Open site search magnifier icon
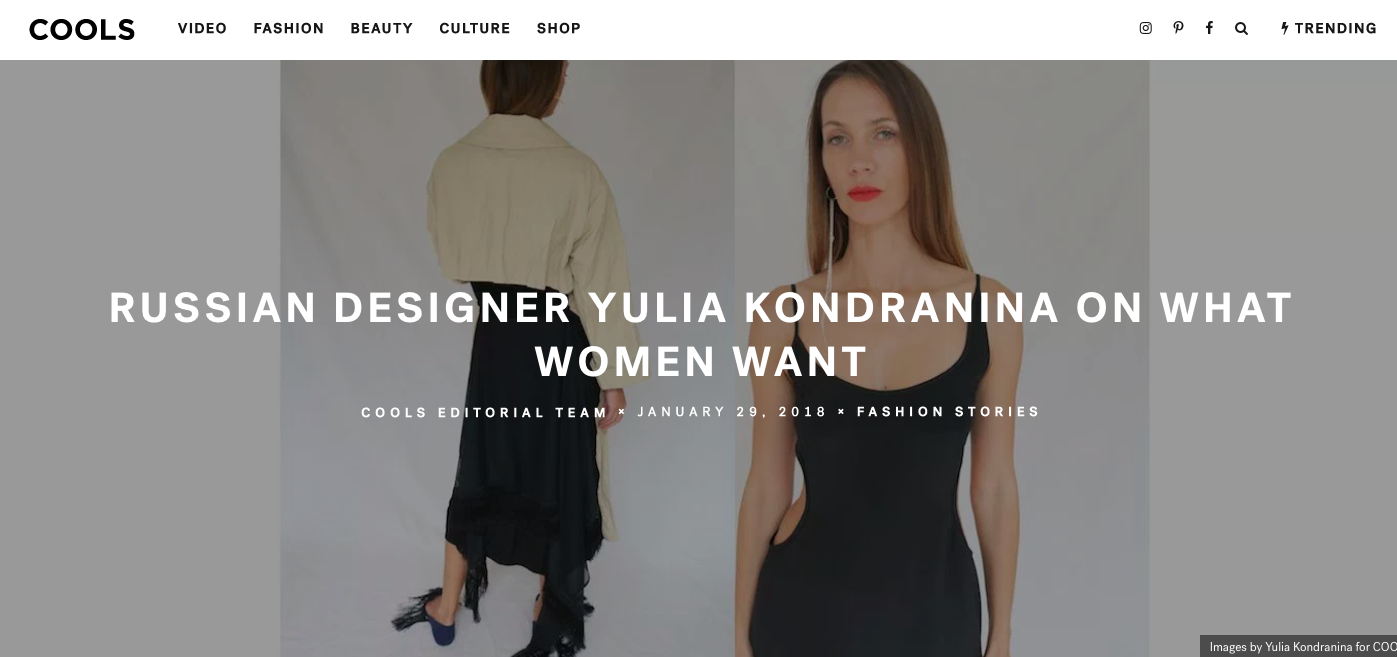Viewport: 1397px width, 657px height. pyautogui.click(x=1241, y=28)
